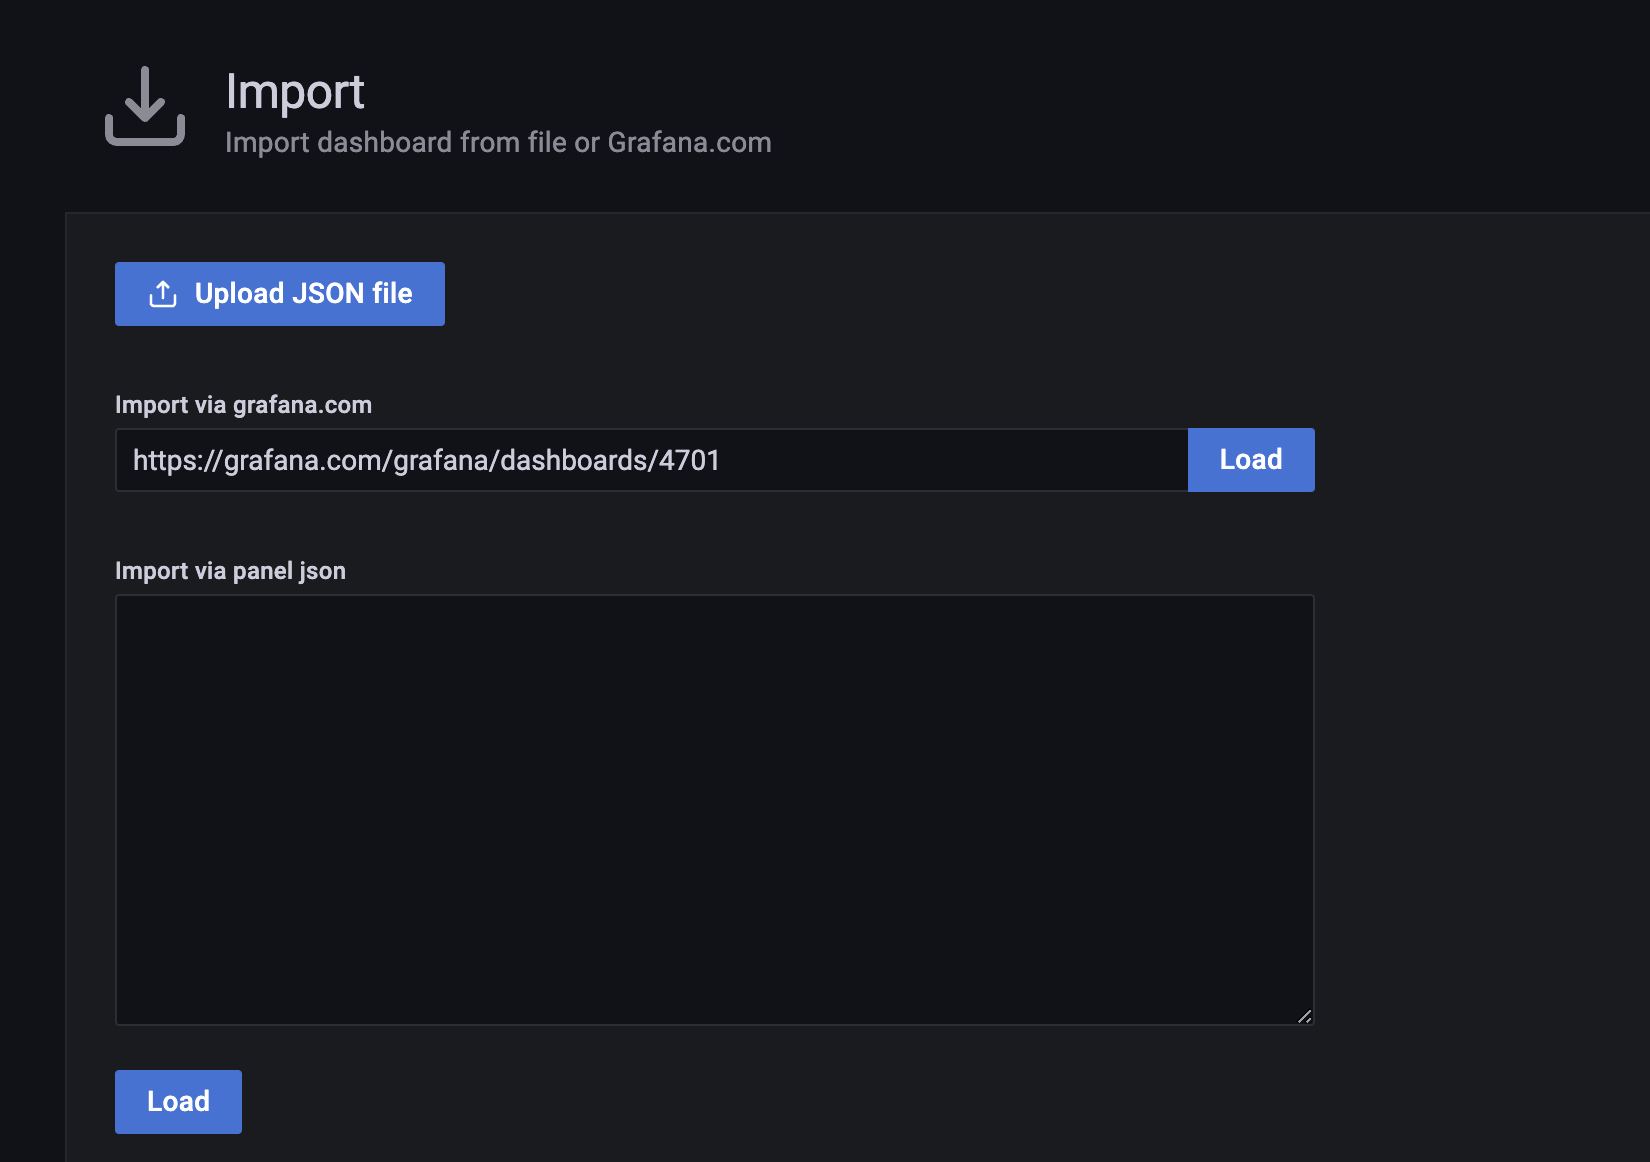Click the Upload JSON file button
This screenshot has width=1650, height=1162.
pos(280,294)
